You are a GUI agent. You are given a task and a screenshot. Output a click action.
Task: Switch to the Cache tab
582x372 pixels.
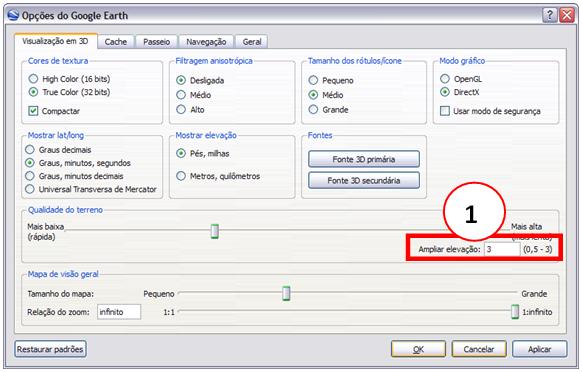pyautogui.click(x=116, y=42)
